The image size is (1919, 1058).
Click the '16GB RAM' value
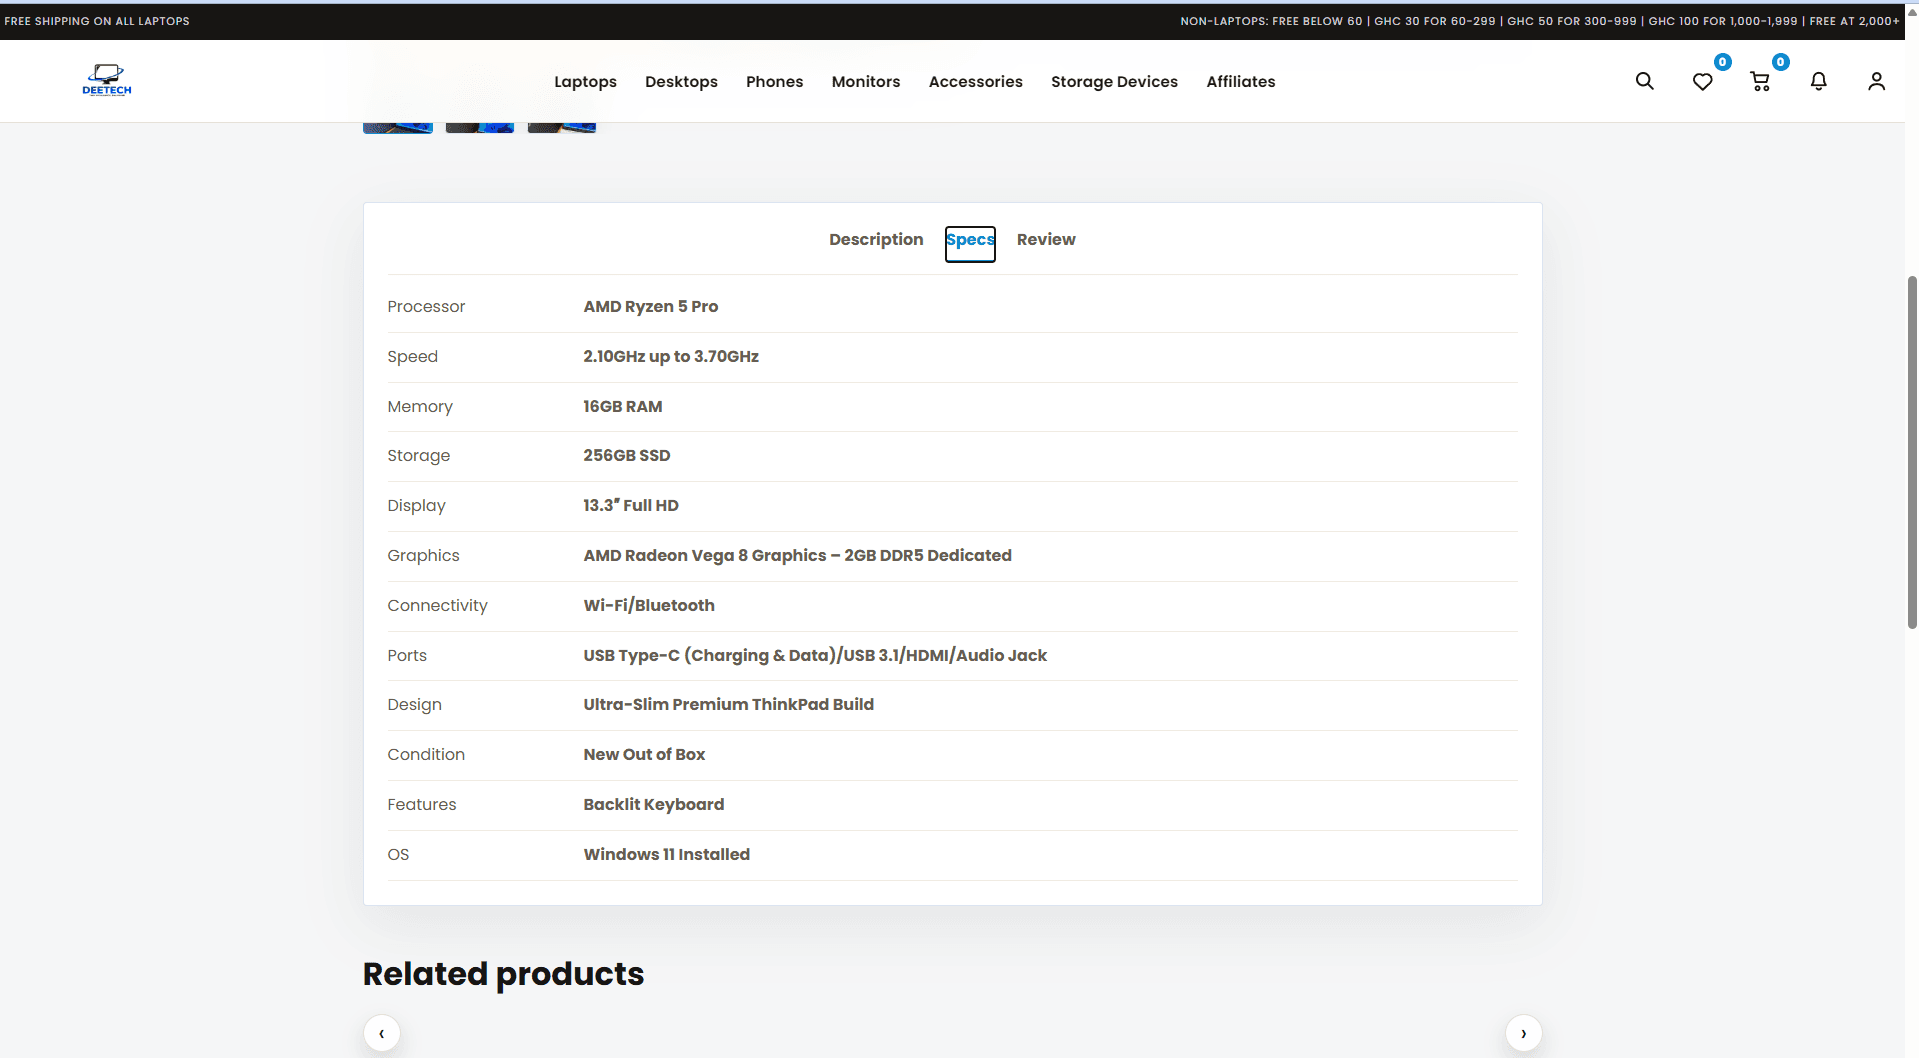click(623, 406)
